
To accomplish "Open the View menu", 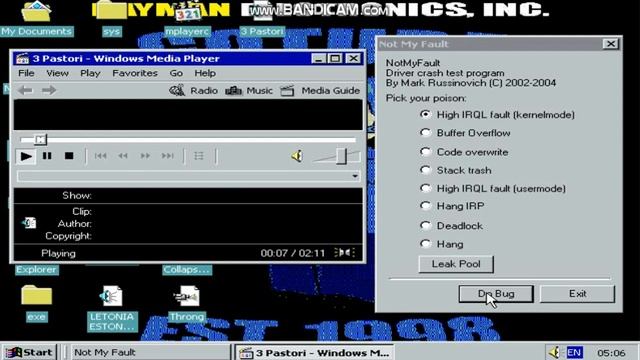I will pos(57,73).
